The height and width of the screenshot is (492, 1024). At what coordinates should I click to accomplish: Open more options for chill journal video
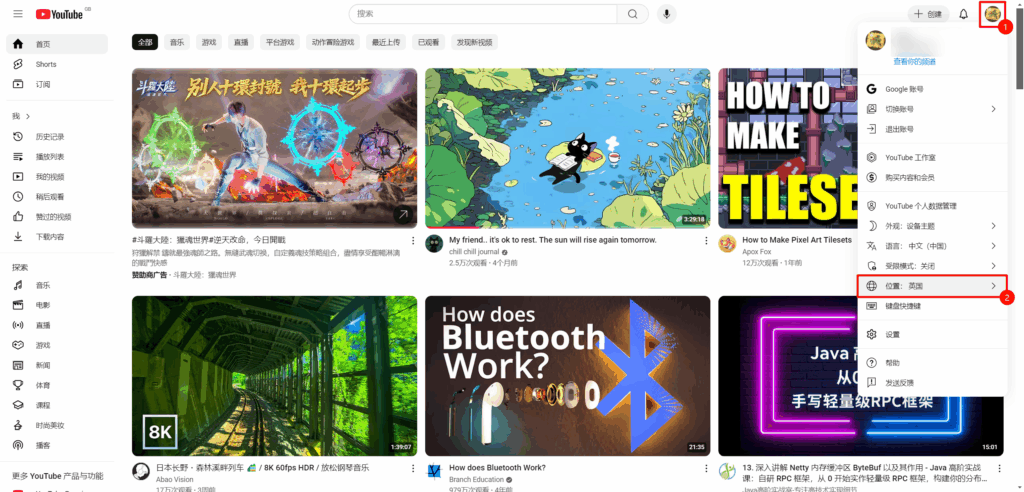click(706, 240)
